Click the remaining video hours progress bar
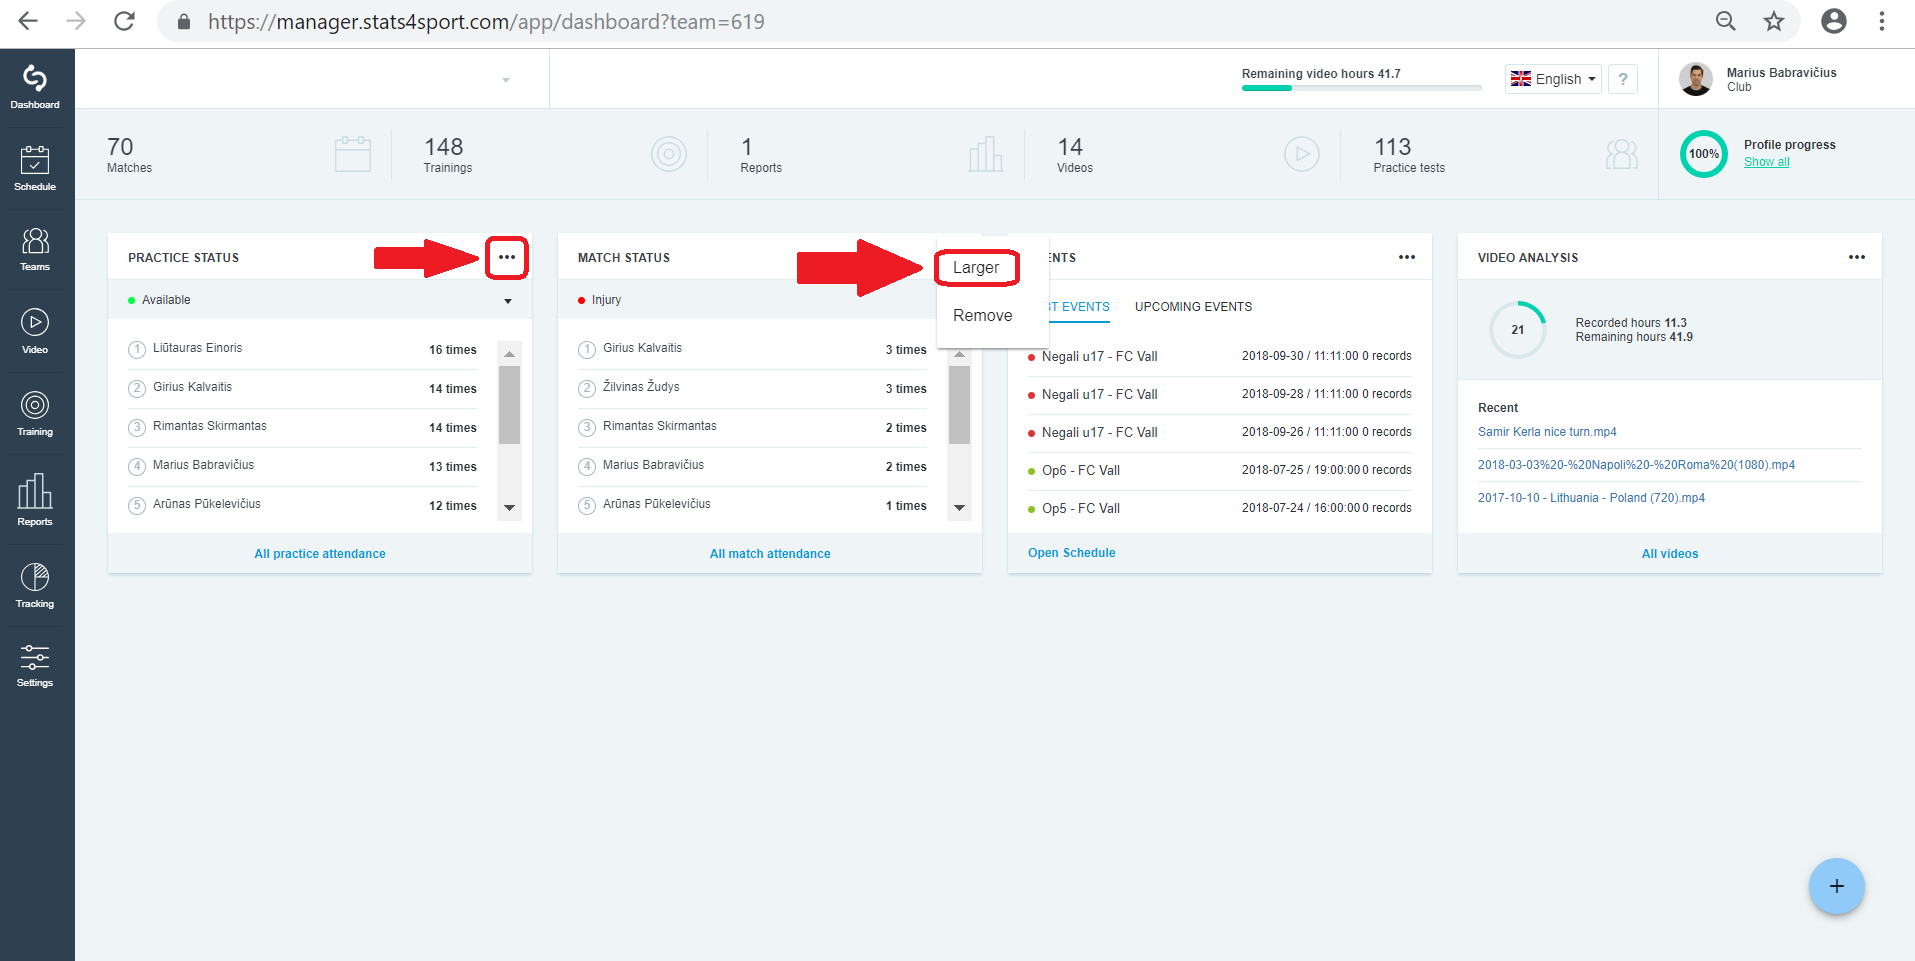This screenshot has height=961, width=1915. click(1361, 88)
